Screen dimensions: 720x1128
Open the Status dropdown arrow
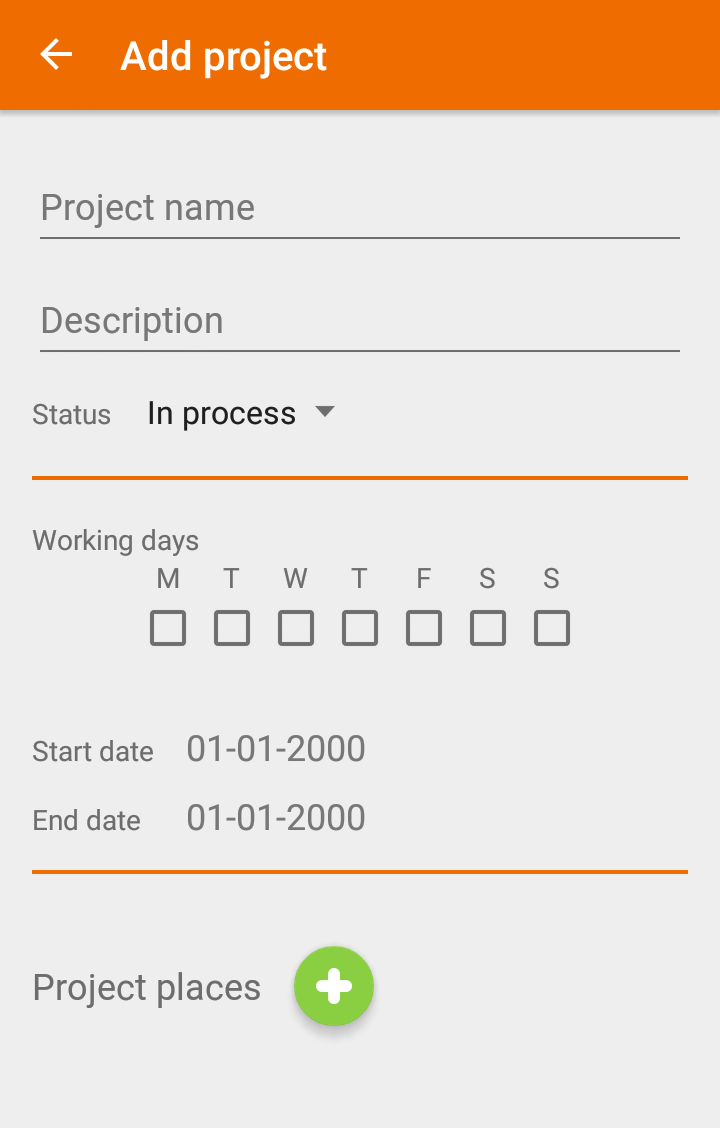(x=324, y=412)
